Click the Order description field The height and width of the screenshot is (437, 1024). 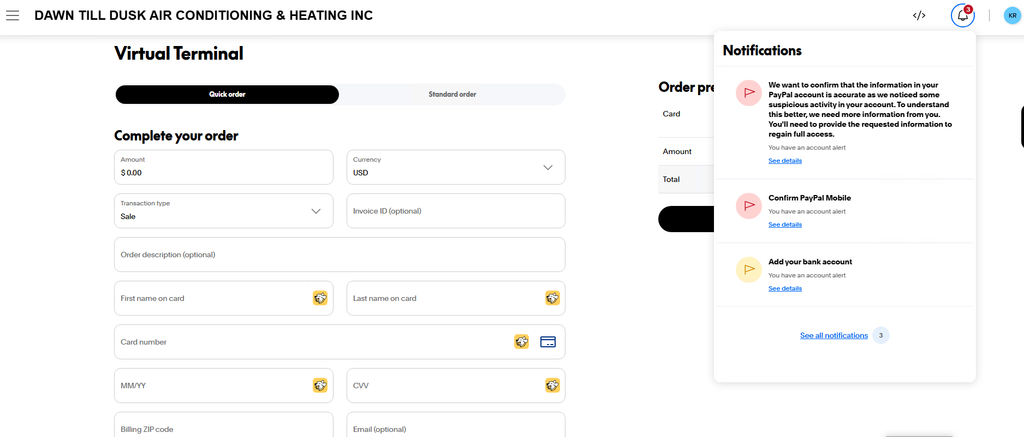click(340, 255)
